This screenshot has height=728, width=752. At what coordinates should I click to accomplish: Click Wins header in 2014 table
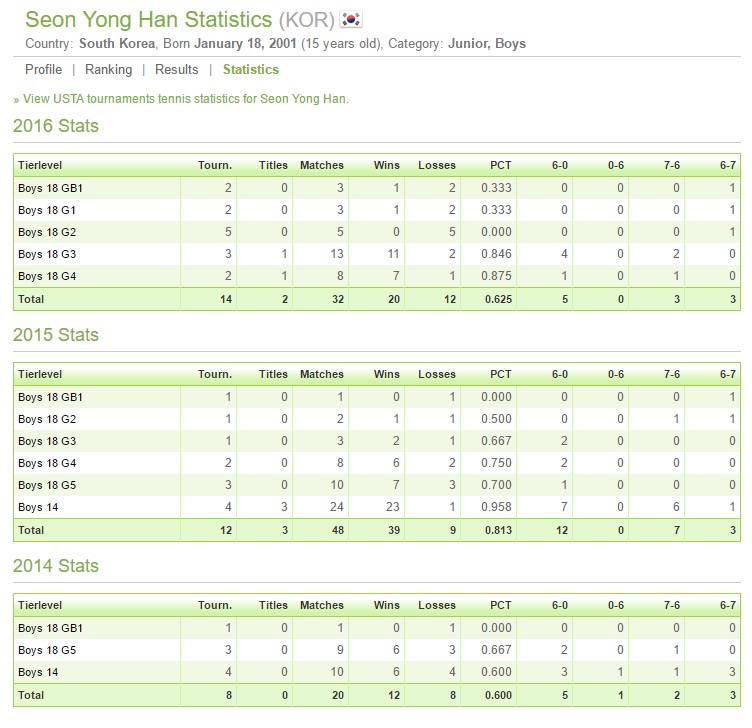click(387, 606)
